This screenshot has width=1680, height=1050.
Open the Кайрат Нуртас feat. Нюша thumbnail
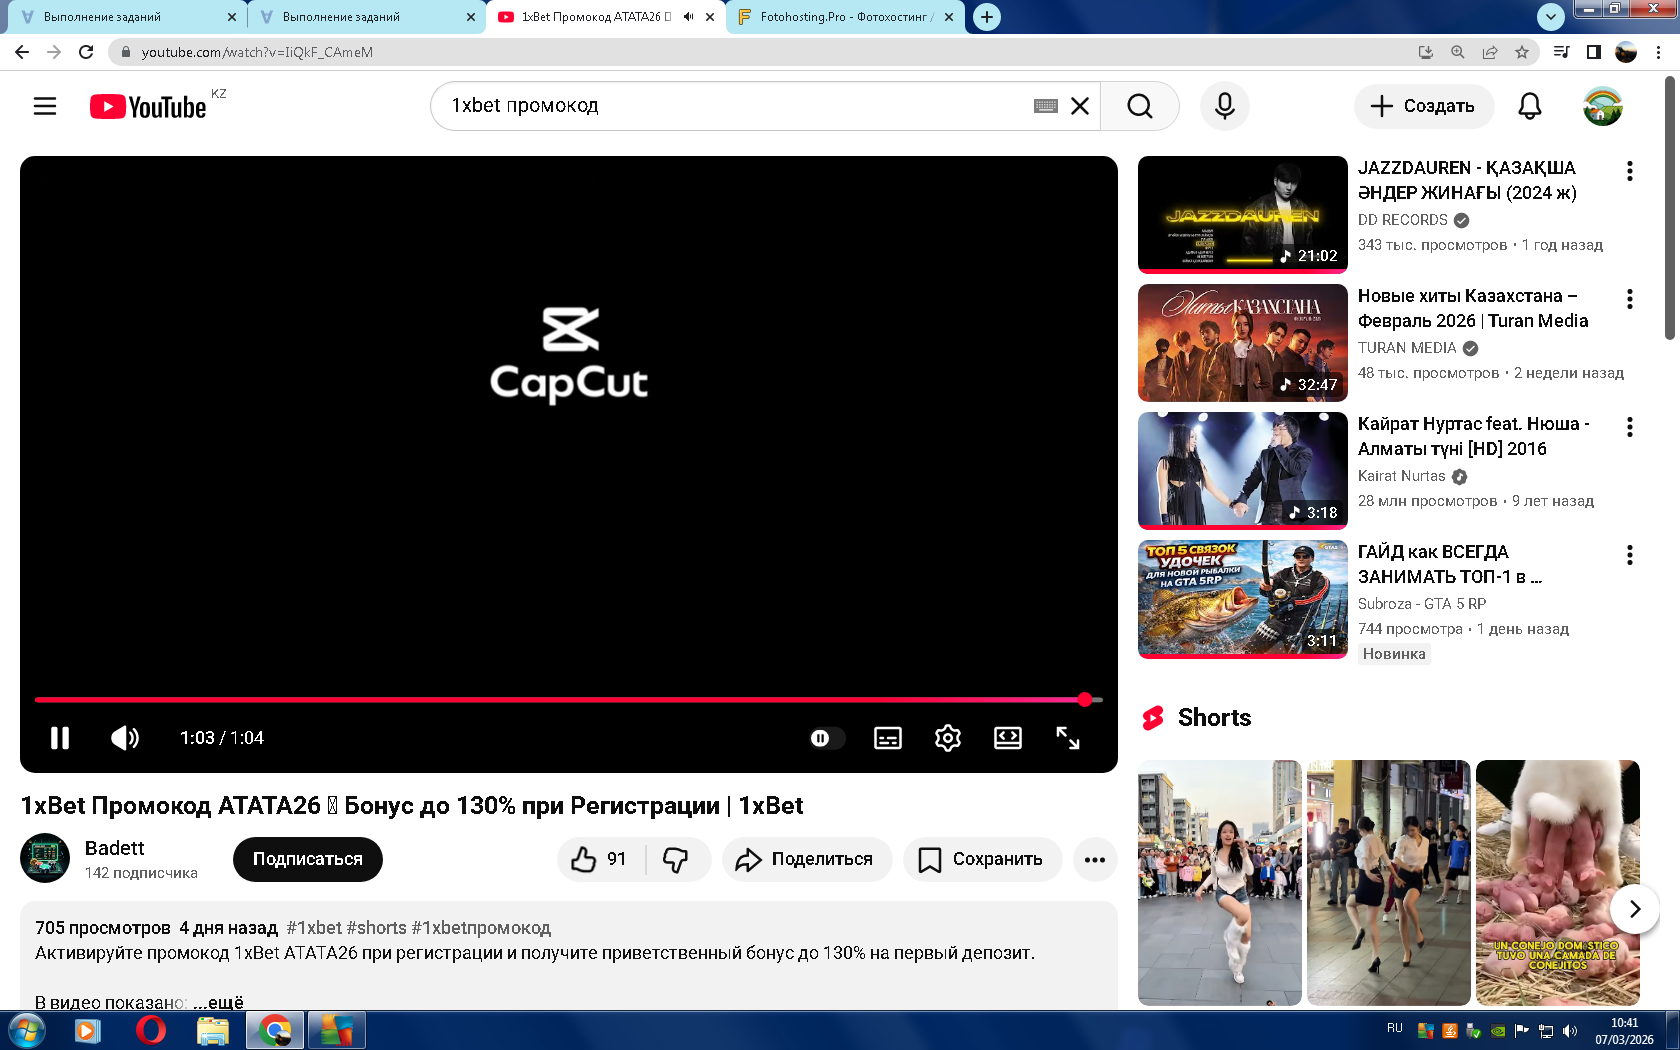[1243, 471]
